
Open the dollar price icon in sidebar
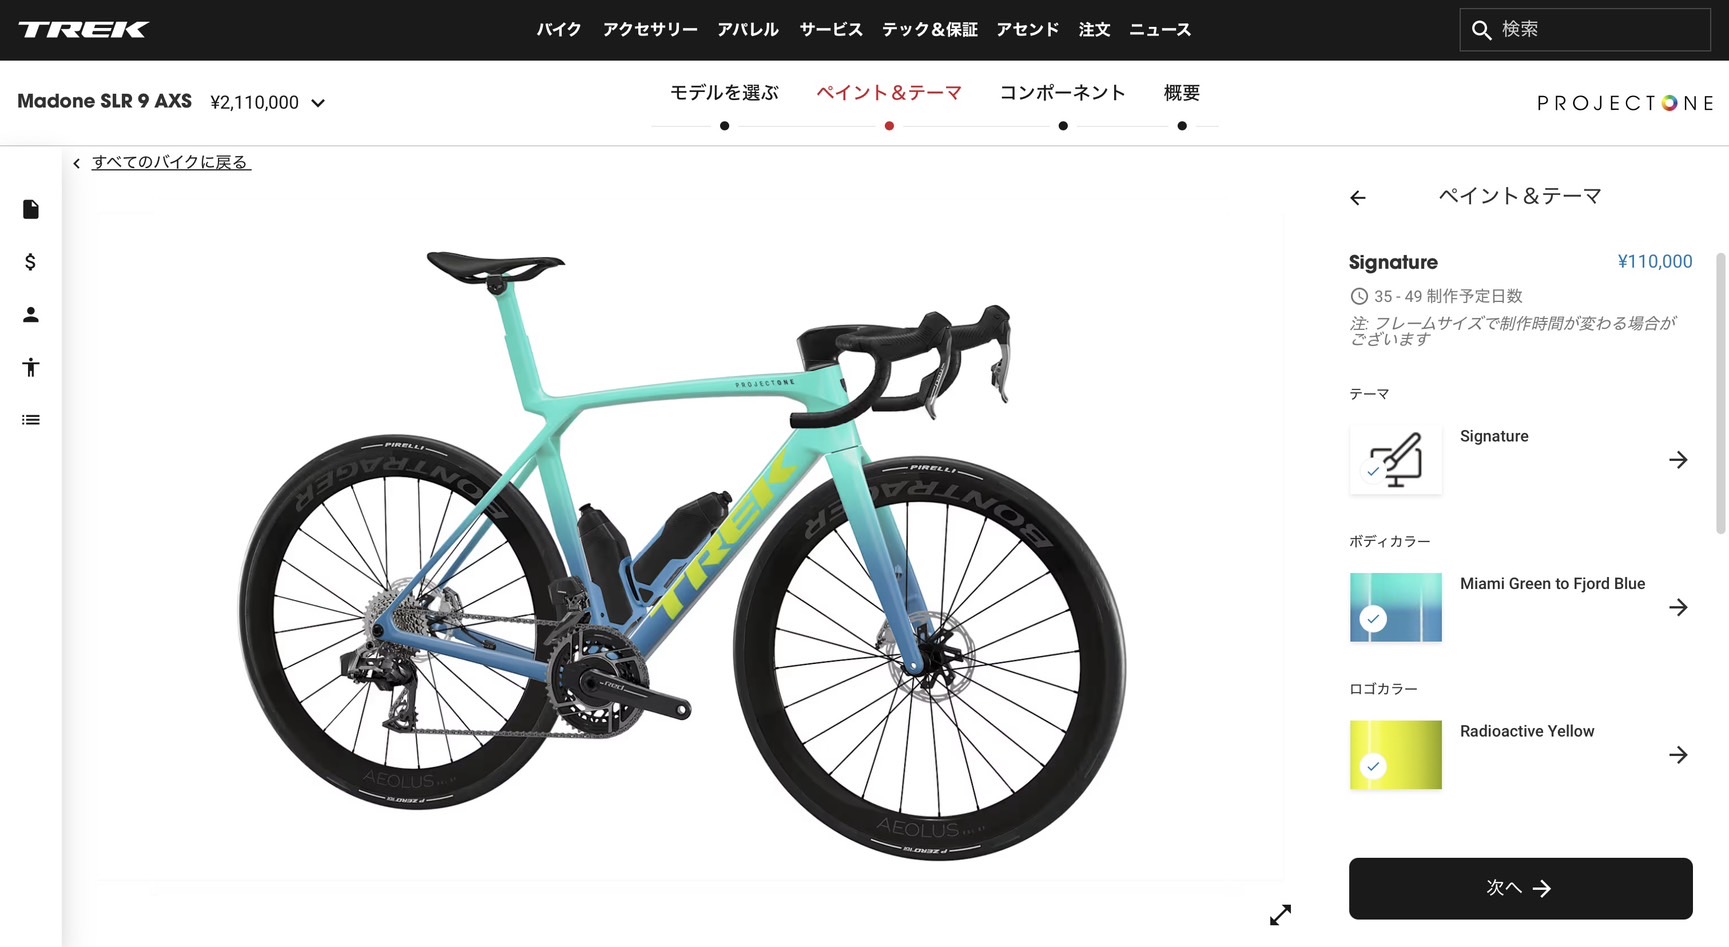pos(31,262)
